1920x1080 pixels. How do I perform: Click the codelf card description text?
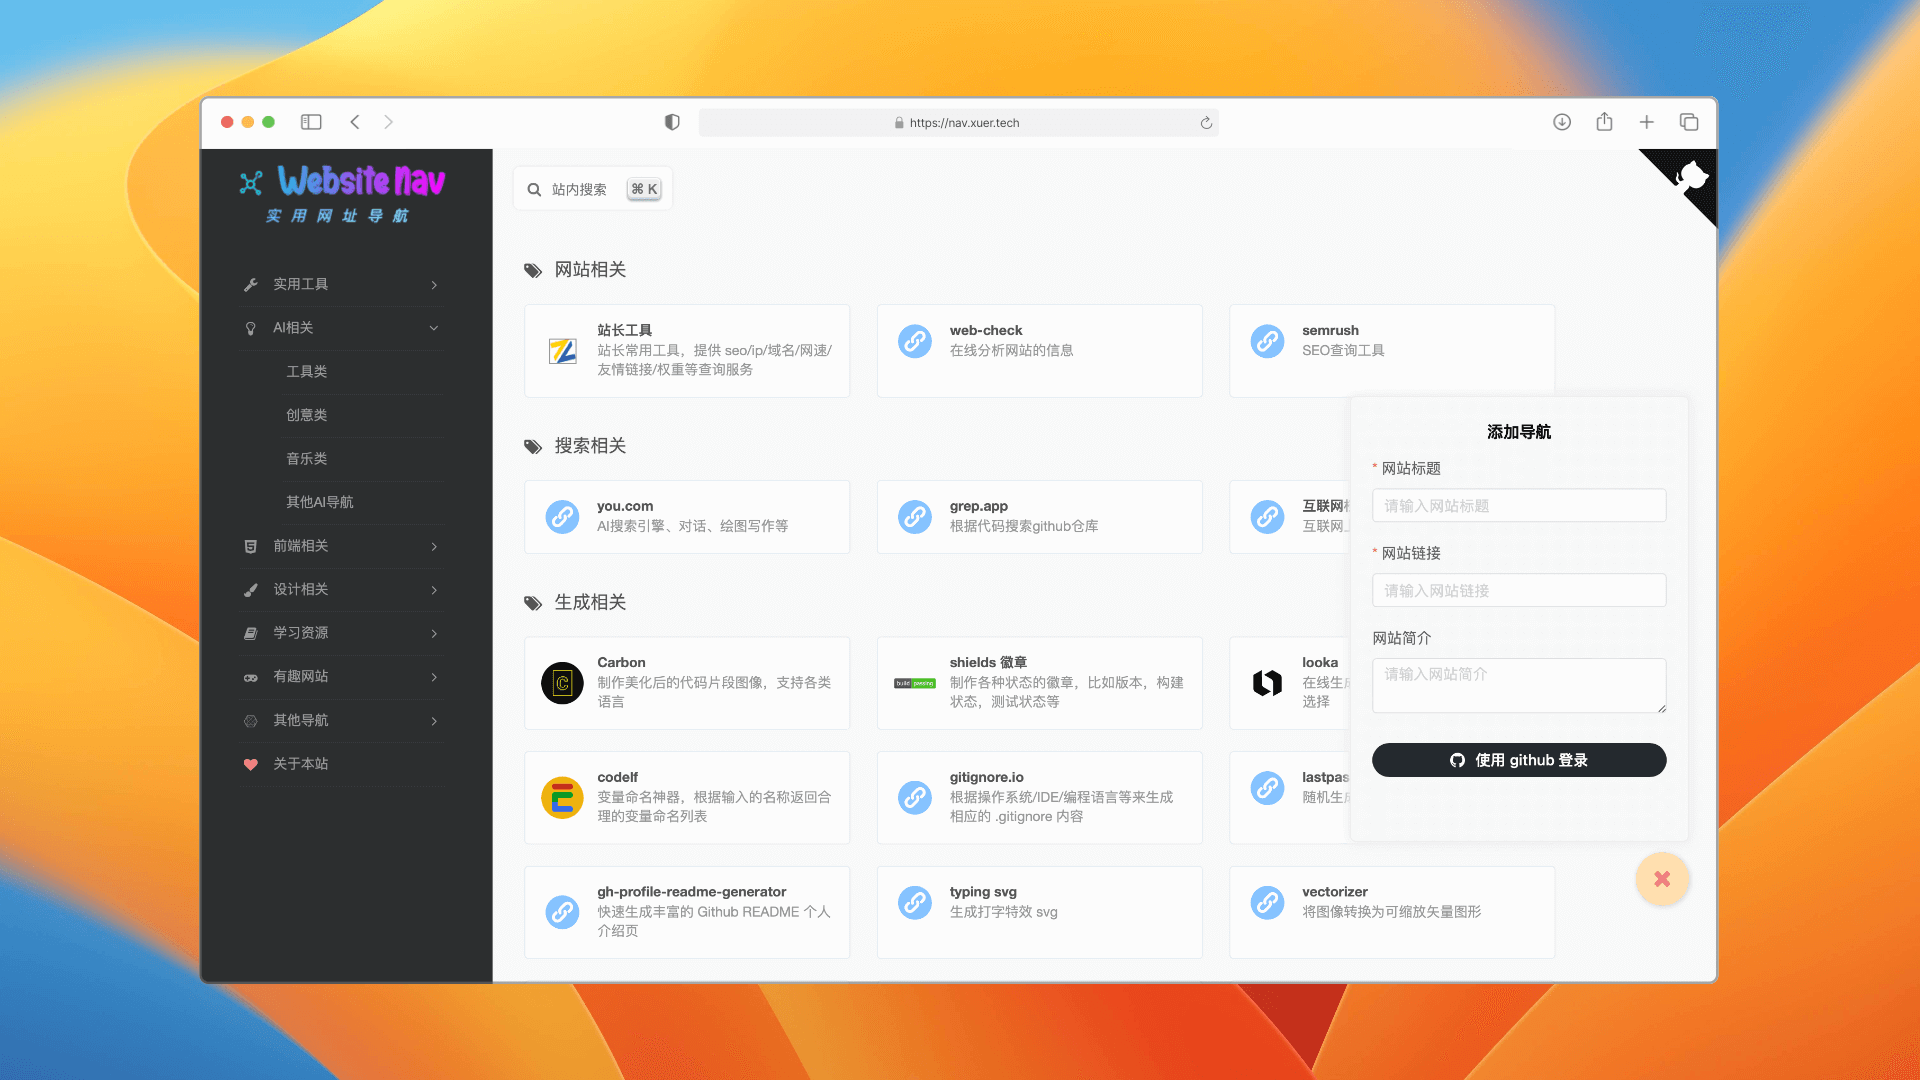(x=714, y=807)
